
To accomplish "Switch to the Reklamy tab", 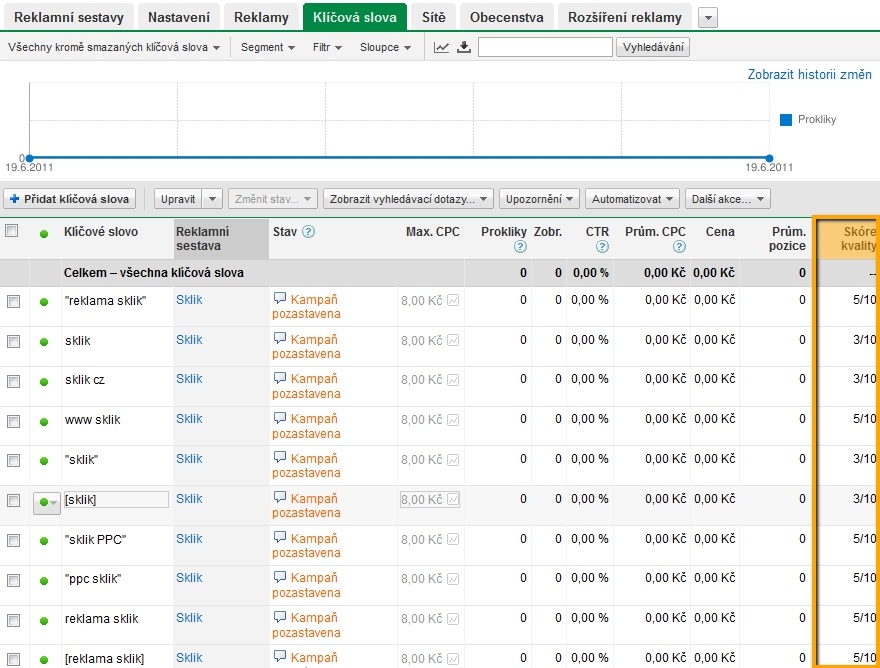I will coord(262,17).
